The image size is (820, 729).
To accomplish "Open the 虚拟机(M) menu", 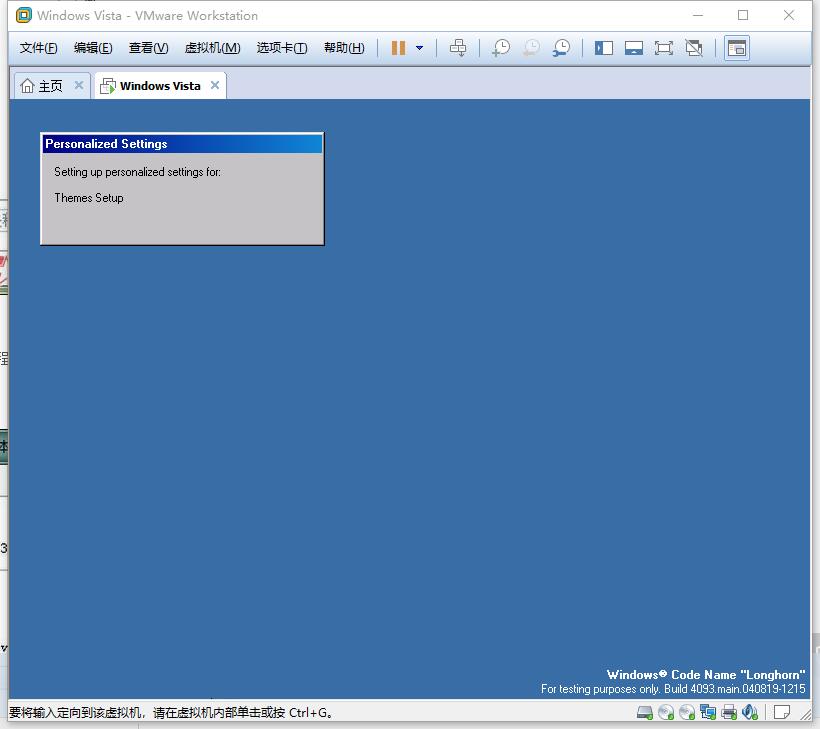I will 212,48.
